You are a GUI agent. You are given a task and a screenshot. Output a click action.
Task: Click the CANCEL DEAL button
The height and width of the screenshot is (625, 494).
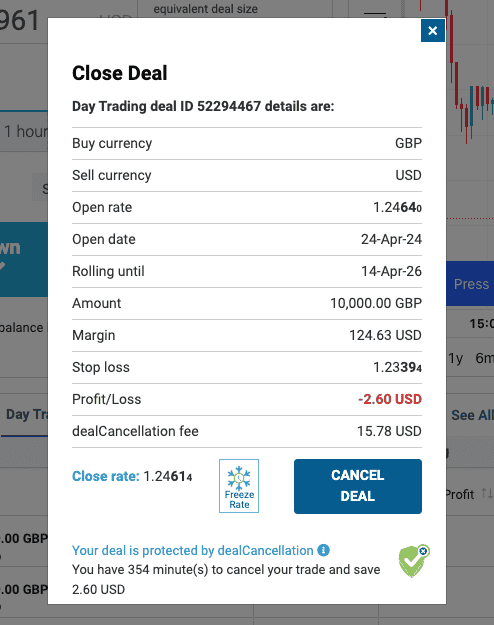click(x=358, y=486)
